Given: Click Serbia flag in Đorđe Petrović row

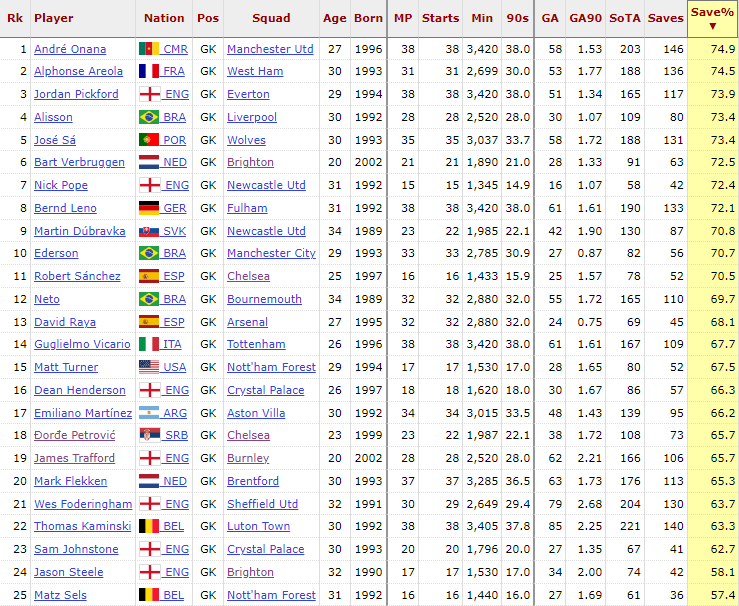Looking at the screenshot, I should 150,435.
